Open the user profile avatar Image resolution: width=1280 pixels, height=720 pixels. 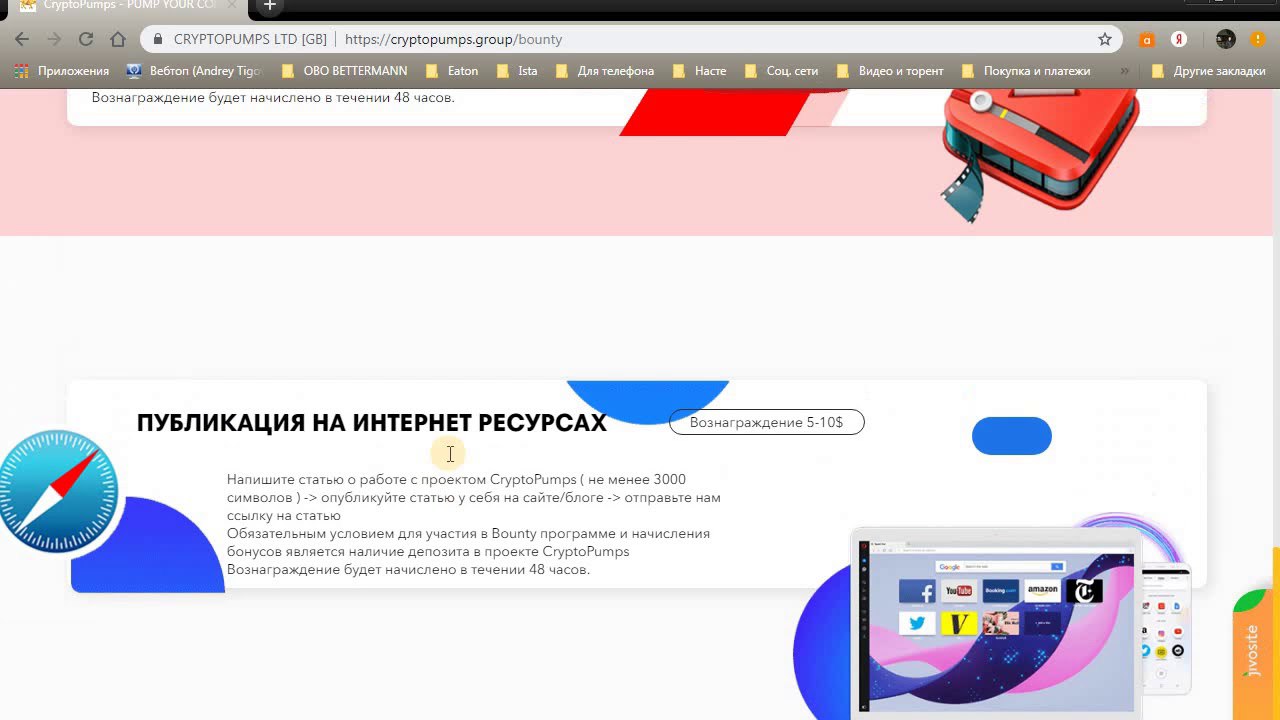tap(1226, 40)
